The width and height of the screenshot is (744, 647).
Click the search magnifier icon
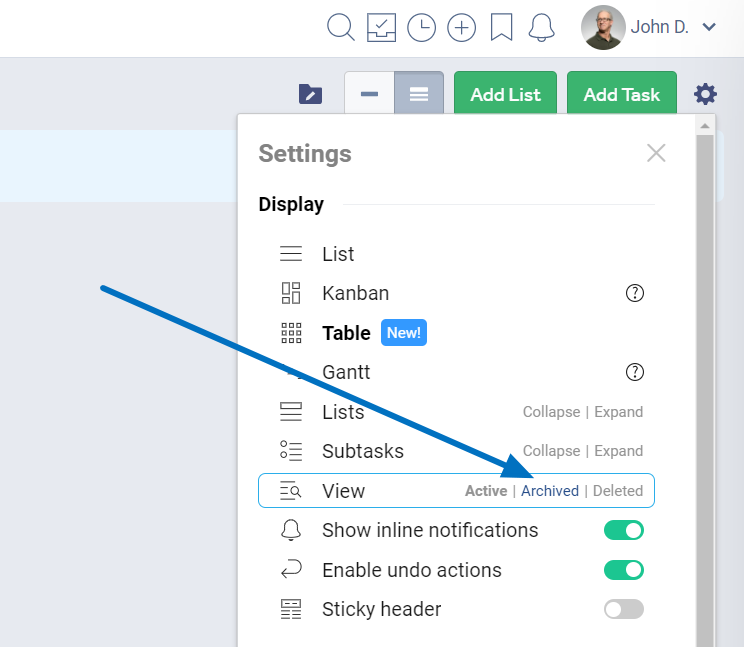click(x=341, y=27)
